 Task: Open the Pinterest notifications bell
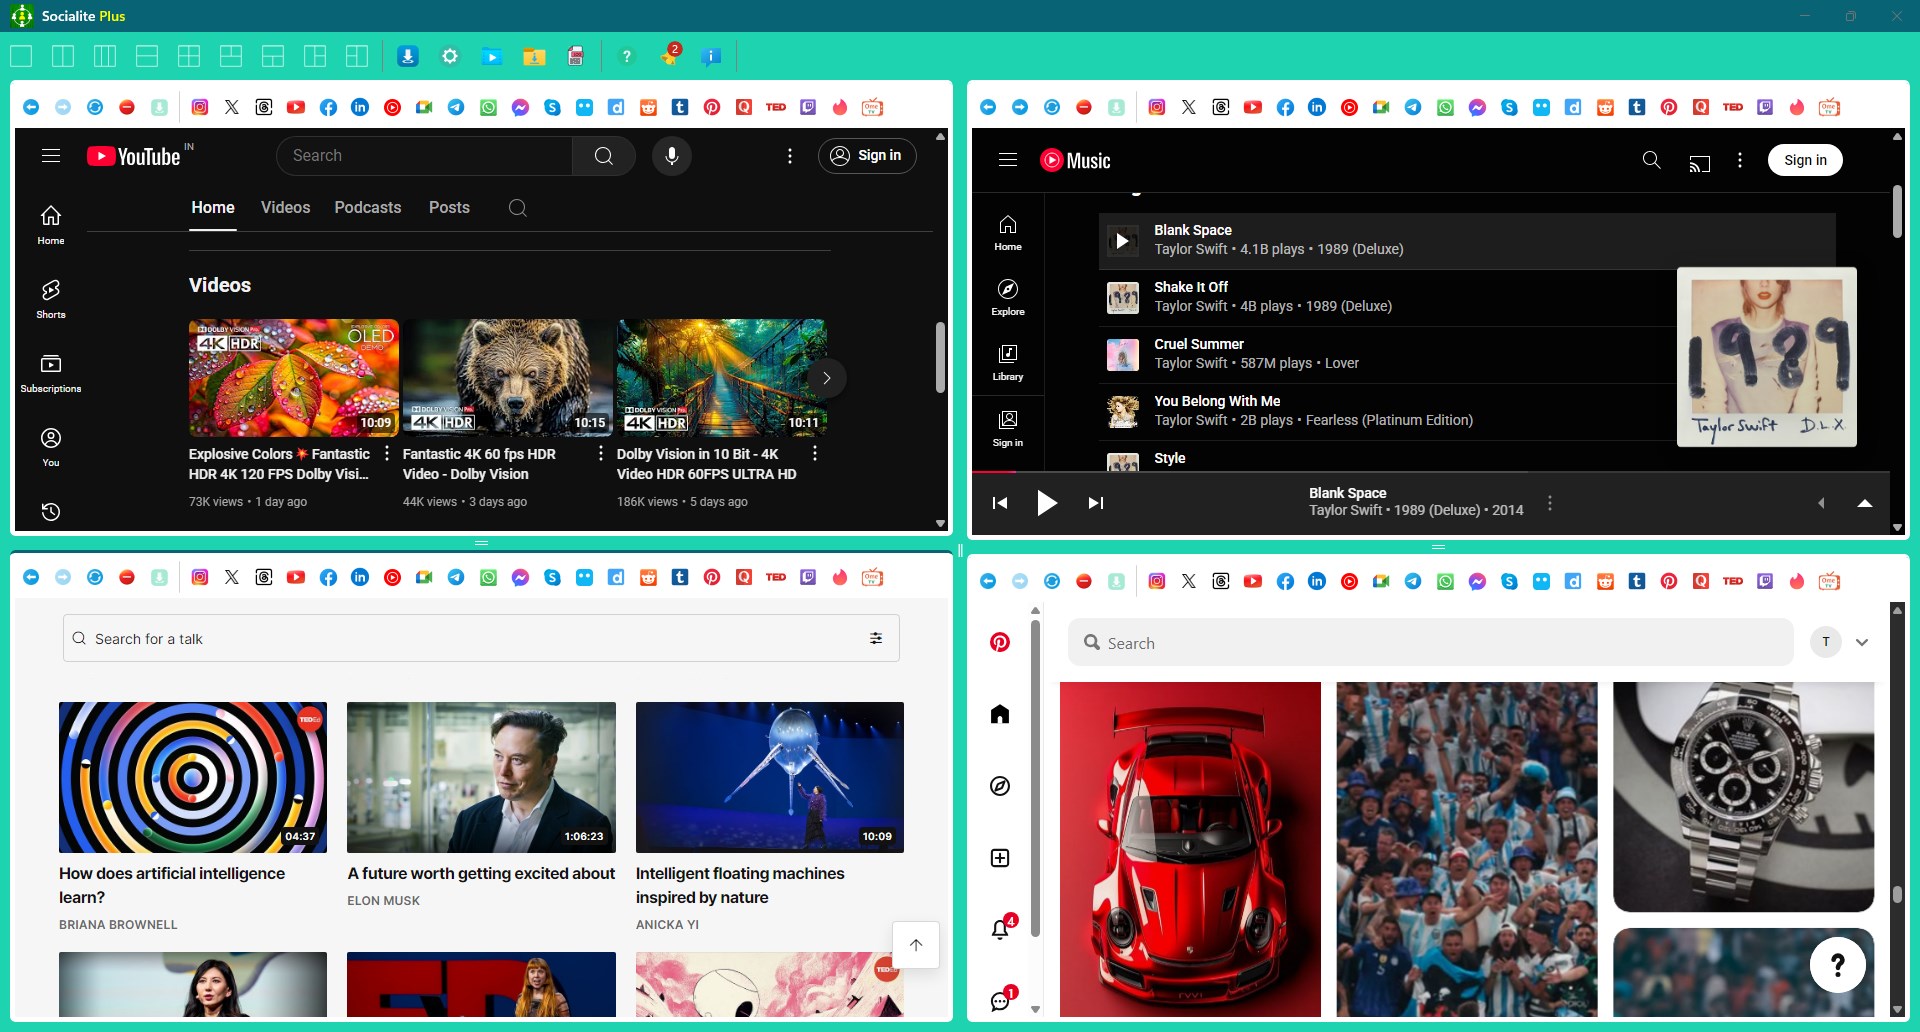(x=1000, y=928)
